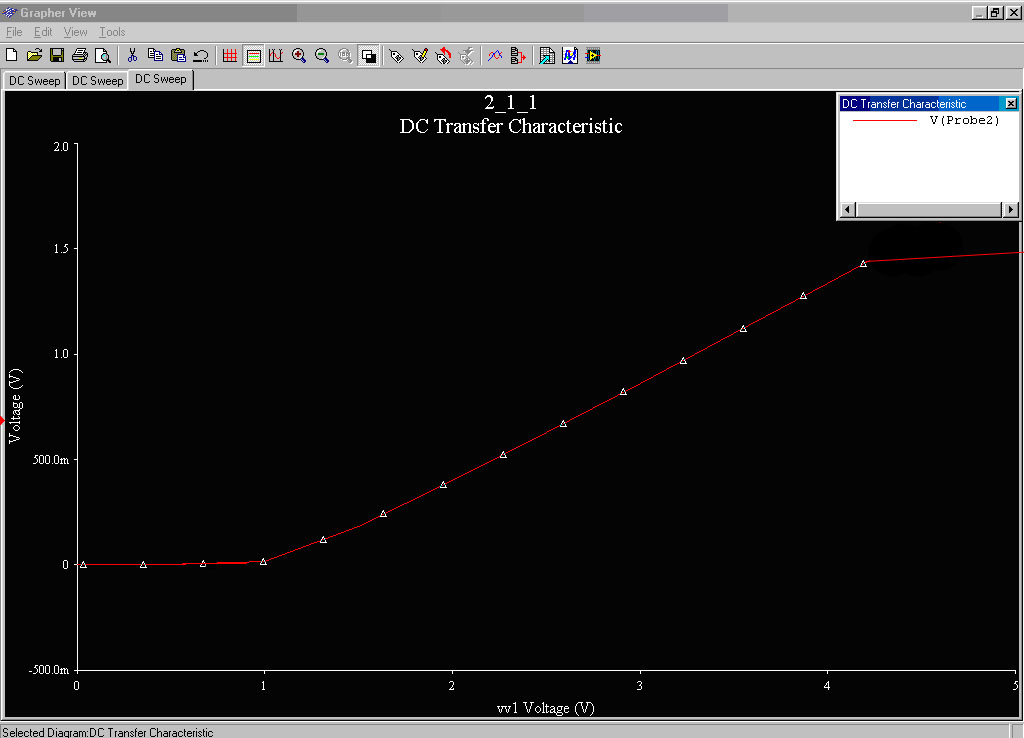Export graph data to LabVIEW
This screenshot has width=1024, height=738.
tap(593, 56)
